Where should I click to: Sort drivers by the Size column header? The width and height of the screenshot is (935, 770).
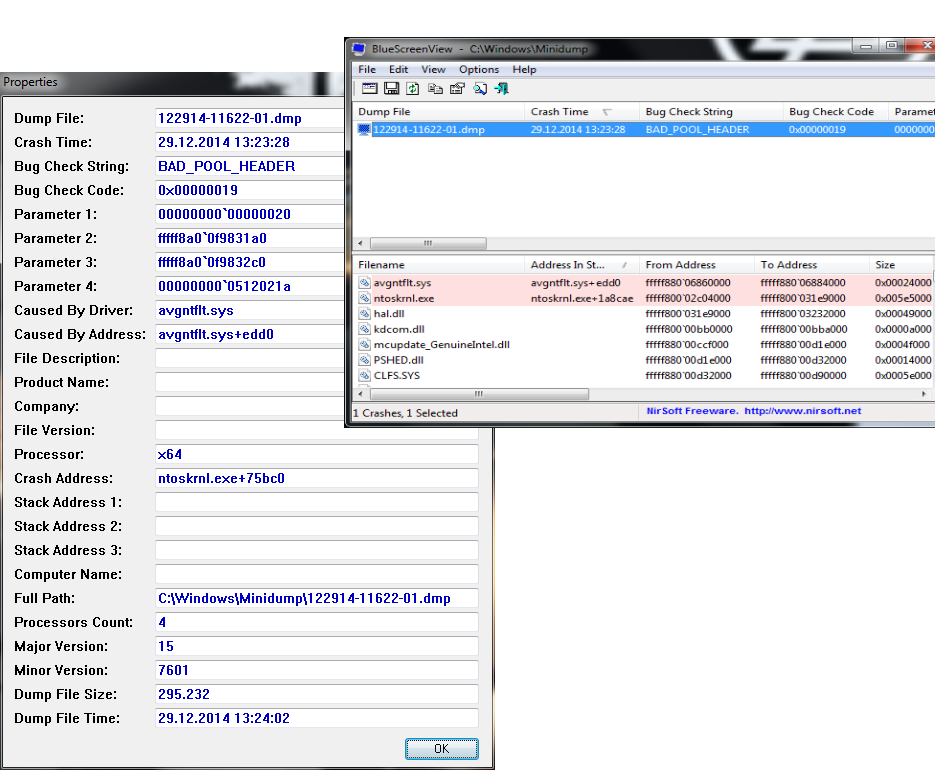point(900,265)
